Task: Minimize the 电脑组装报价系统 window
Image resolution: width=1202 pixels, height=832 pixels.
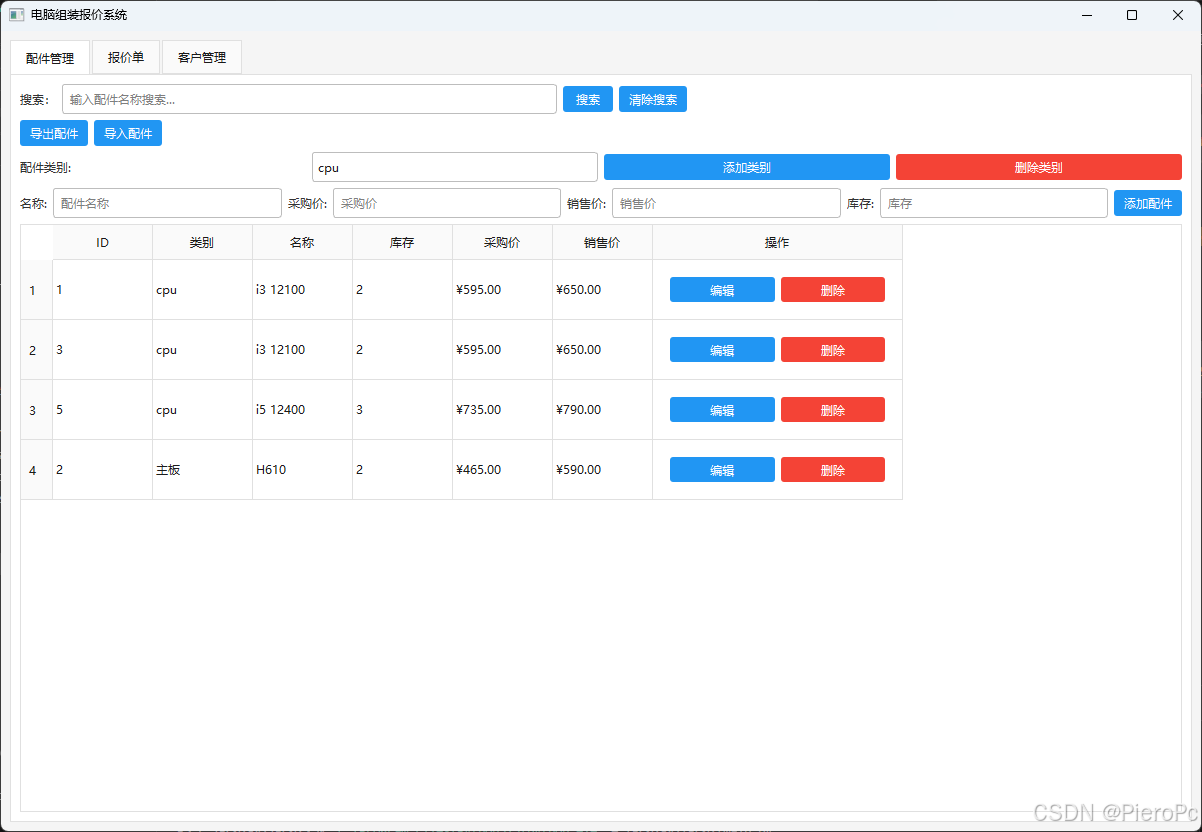Action: (x=1086, y=15)
